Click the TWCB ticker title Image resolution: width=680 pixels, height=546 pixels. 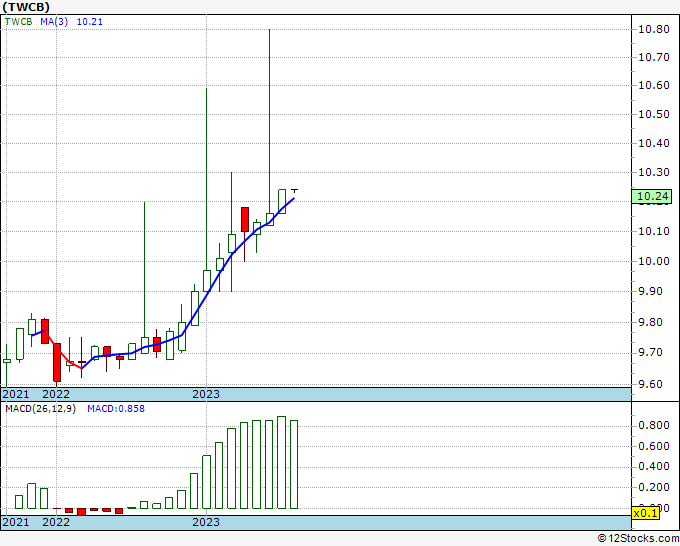(x=26, y=7)
